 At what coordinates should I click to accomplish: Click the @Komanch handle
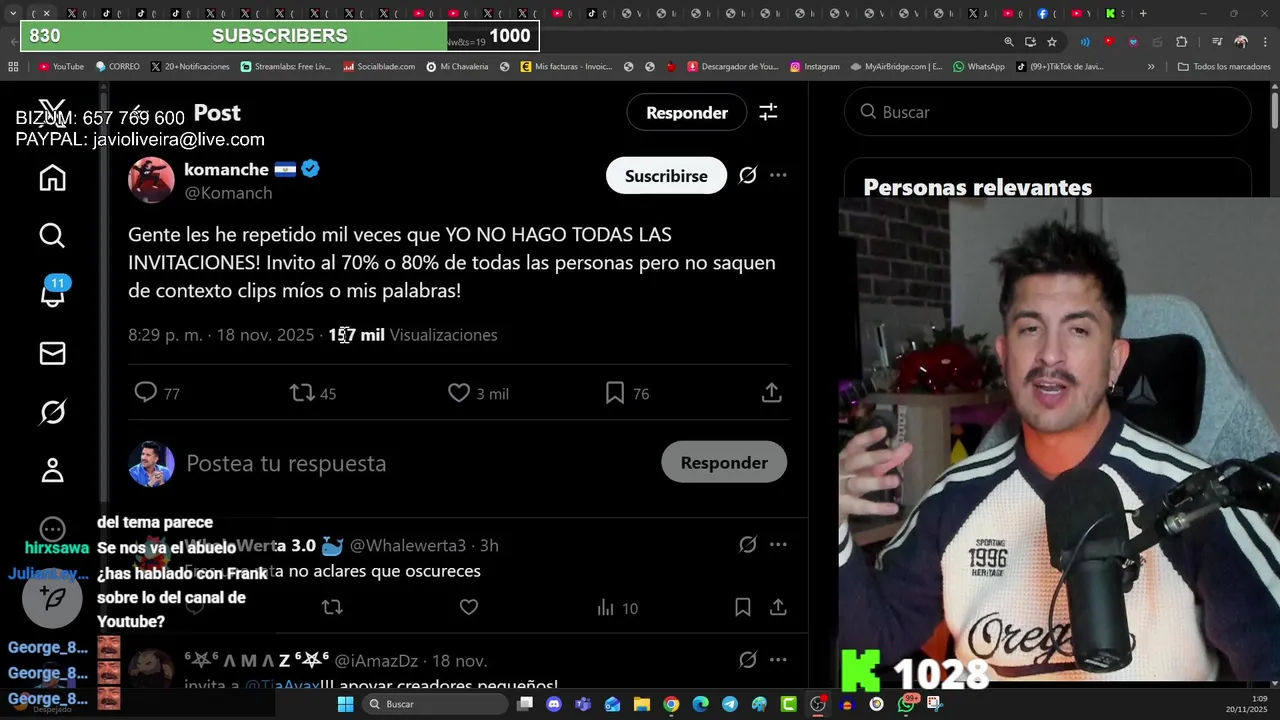click(x=228, y=193)
